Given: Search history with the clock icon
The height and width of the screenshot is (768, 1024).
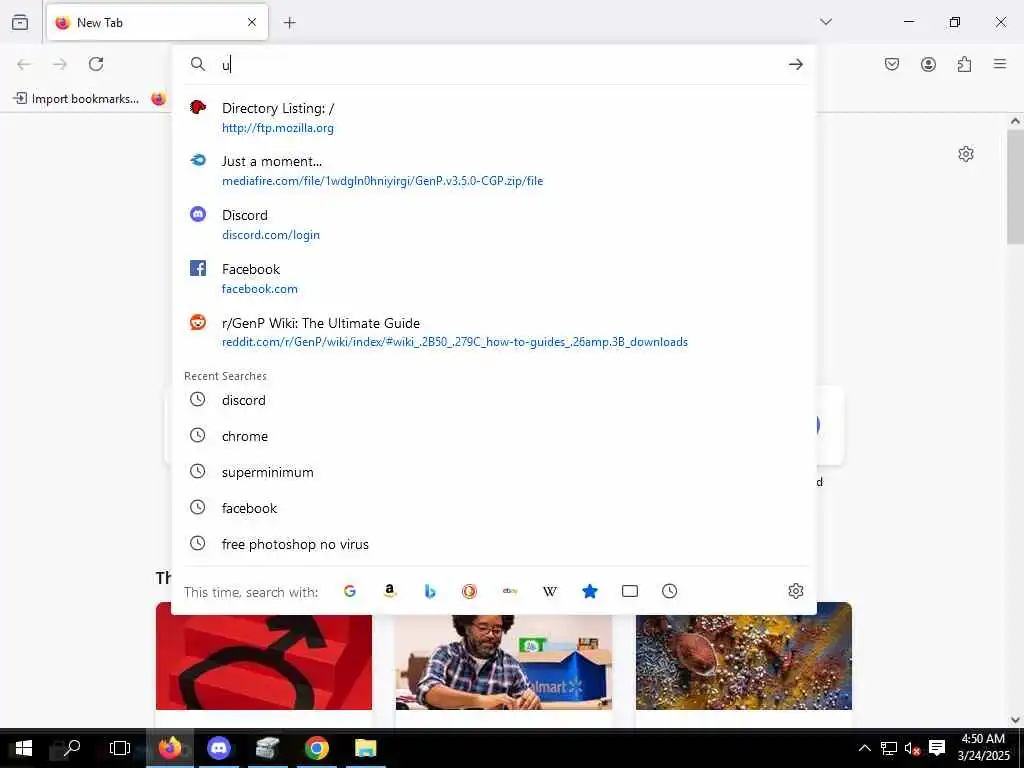Looking at the screenshot, I should [x=669, y=591].
